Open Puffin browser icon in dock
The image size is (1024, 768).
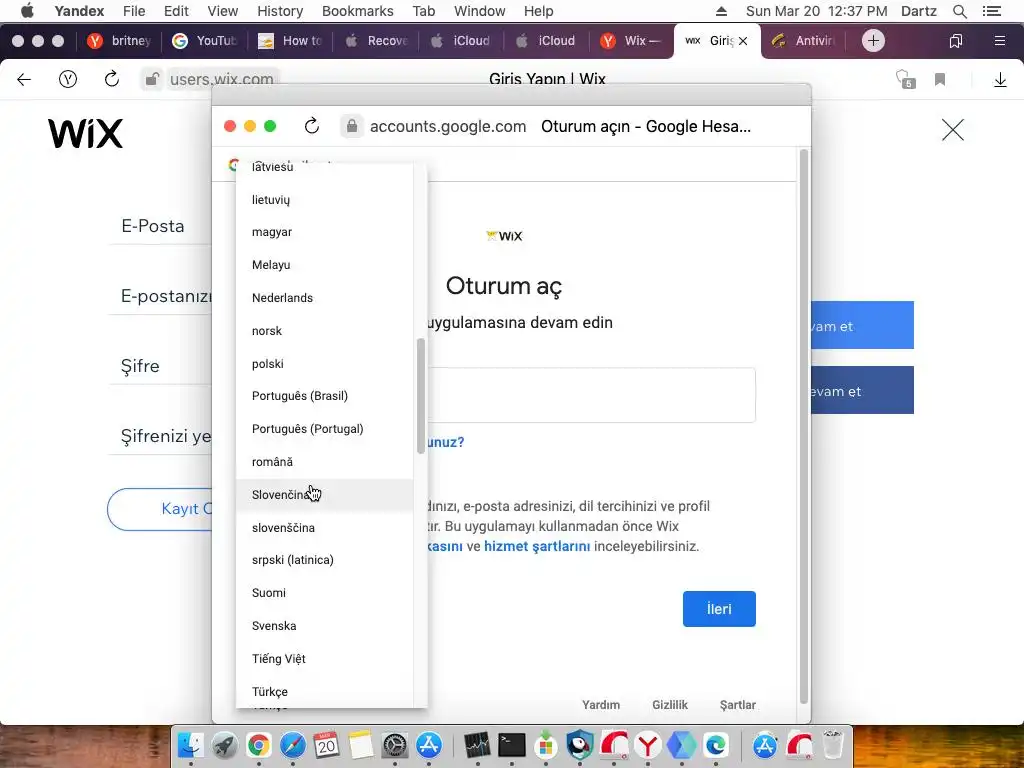(580, 744)
